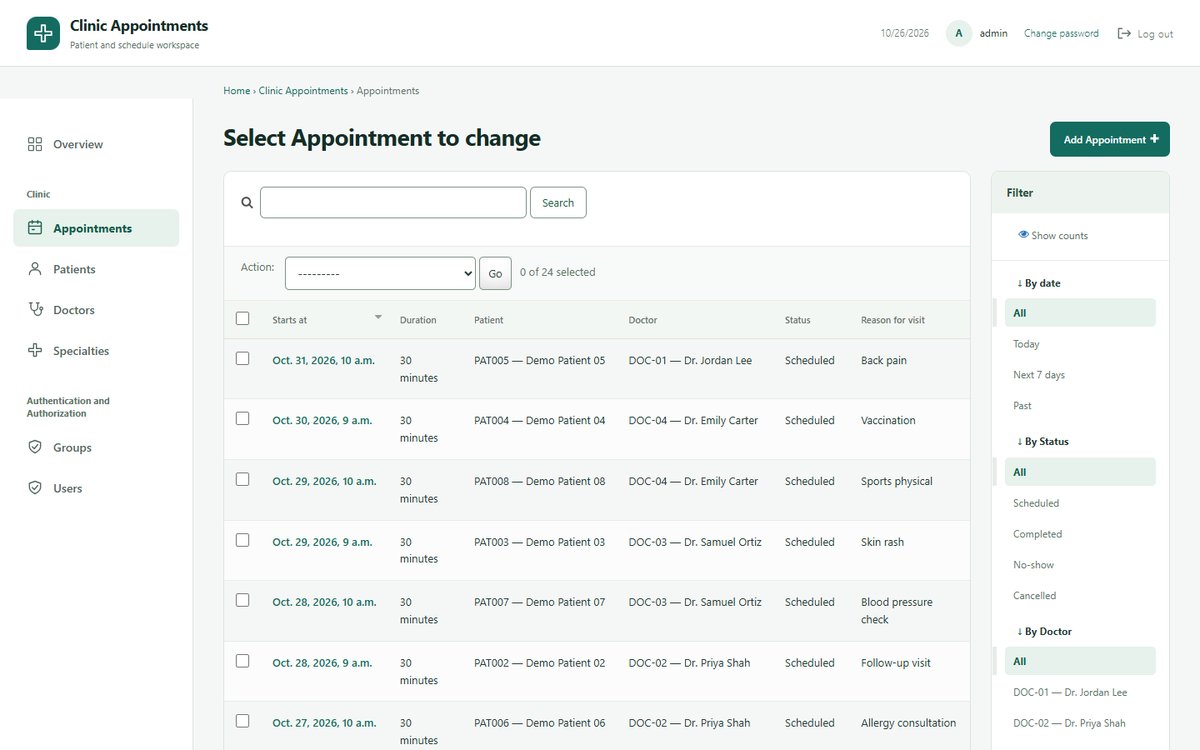Open the Oct. 31, 2026, 10 a.m. appointment
Image resolution: width=1200 pixels, height=750 pixels.
pyautogui.click(x=324, y=360)
